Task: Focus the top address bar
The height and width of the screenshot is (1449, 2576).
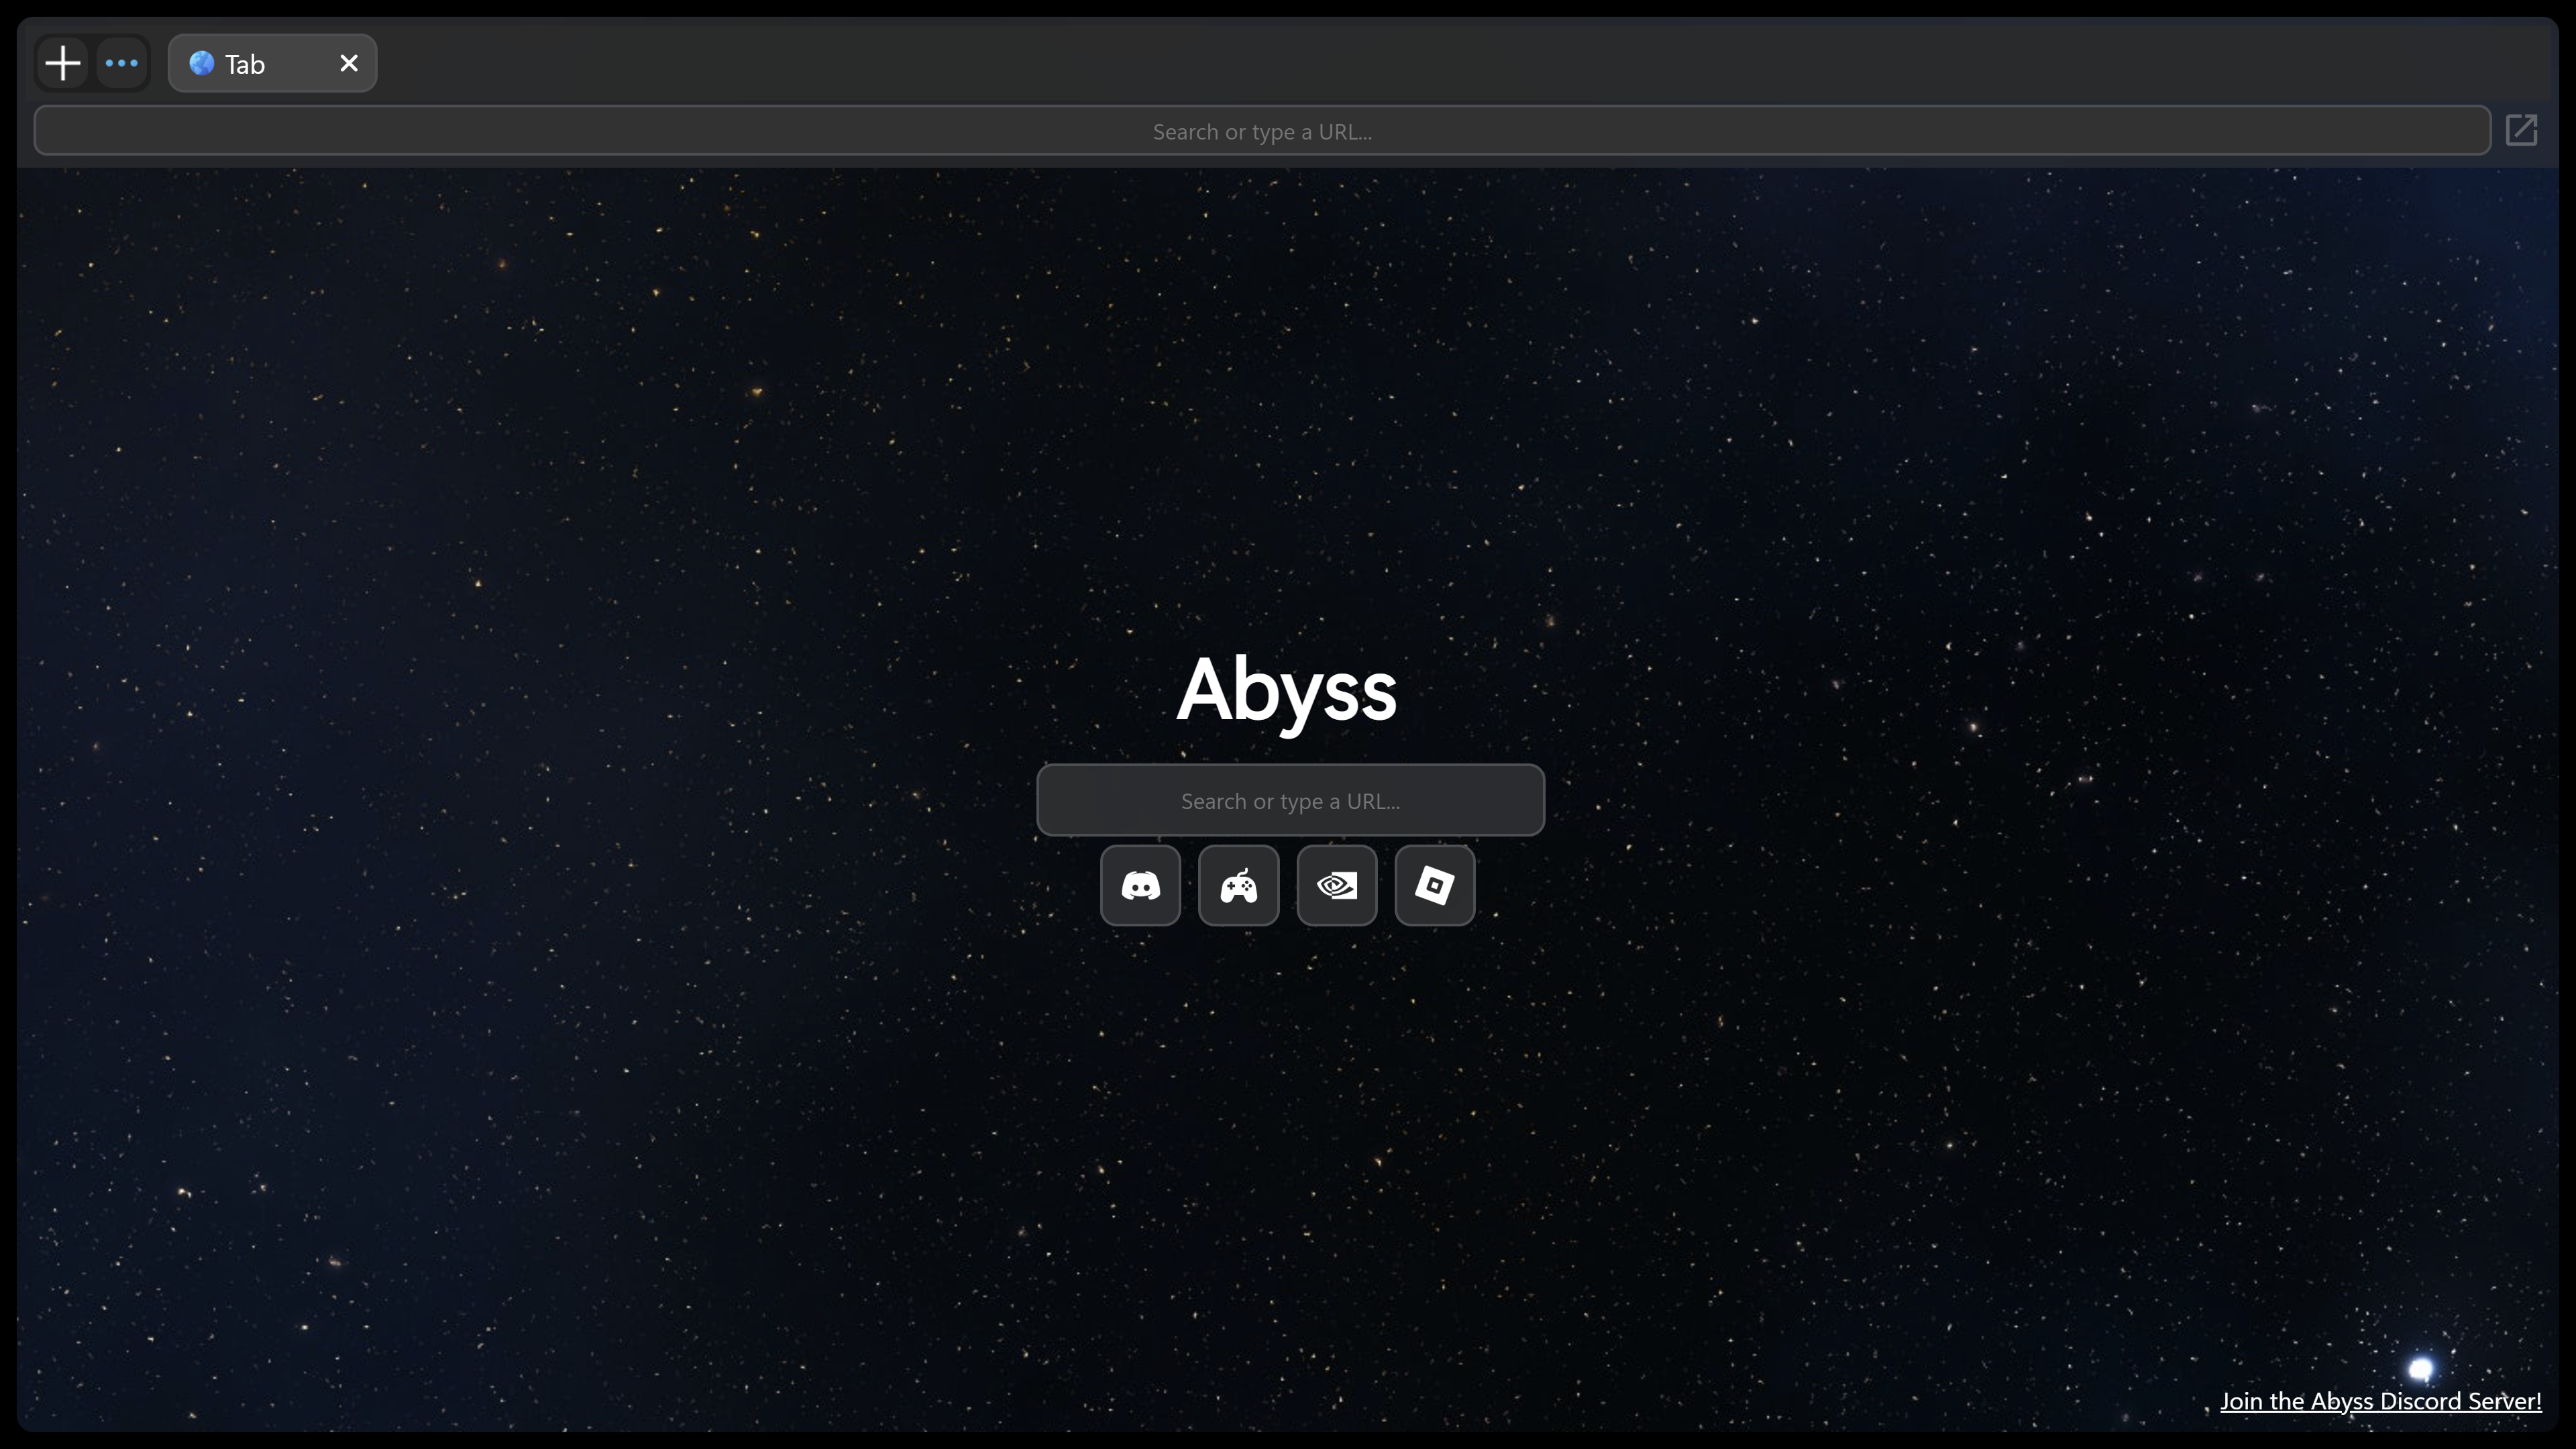Action: [x=1261, y=131]
